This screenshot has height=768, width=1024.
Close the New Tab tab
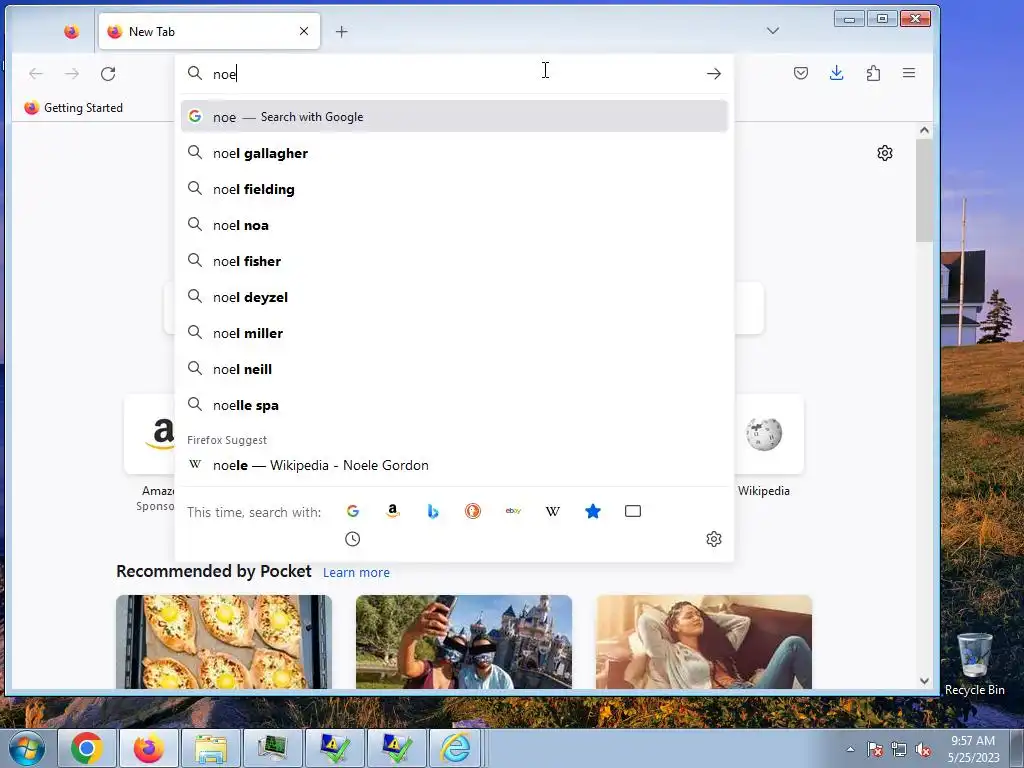pyautogui.click(x=304, y=31)
